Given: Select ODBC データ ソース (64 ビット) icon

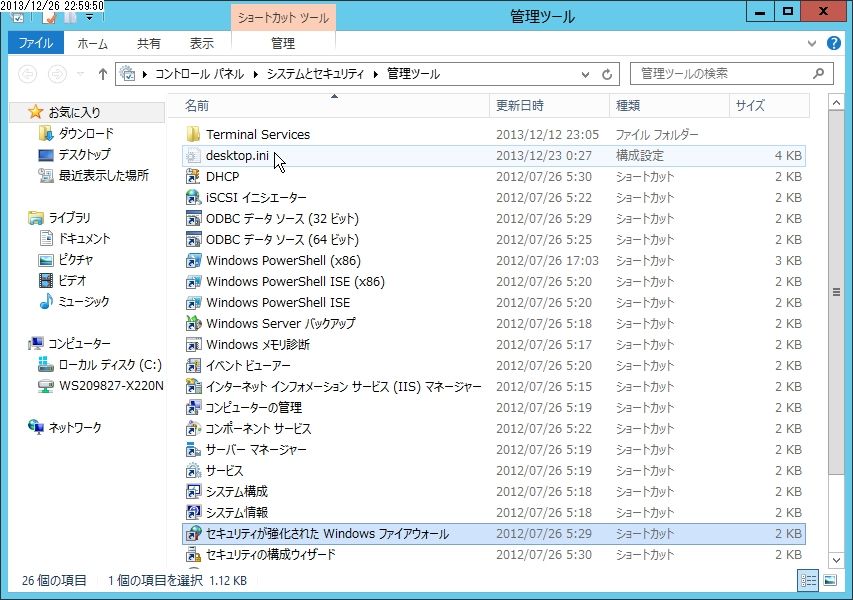Looking at the screenshot, I should 193,239.
